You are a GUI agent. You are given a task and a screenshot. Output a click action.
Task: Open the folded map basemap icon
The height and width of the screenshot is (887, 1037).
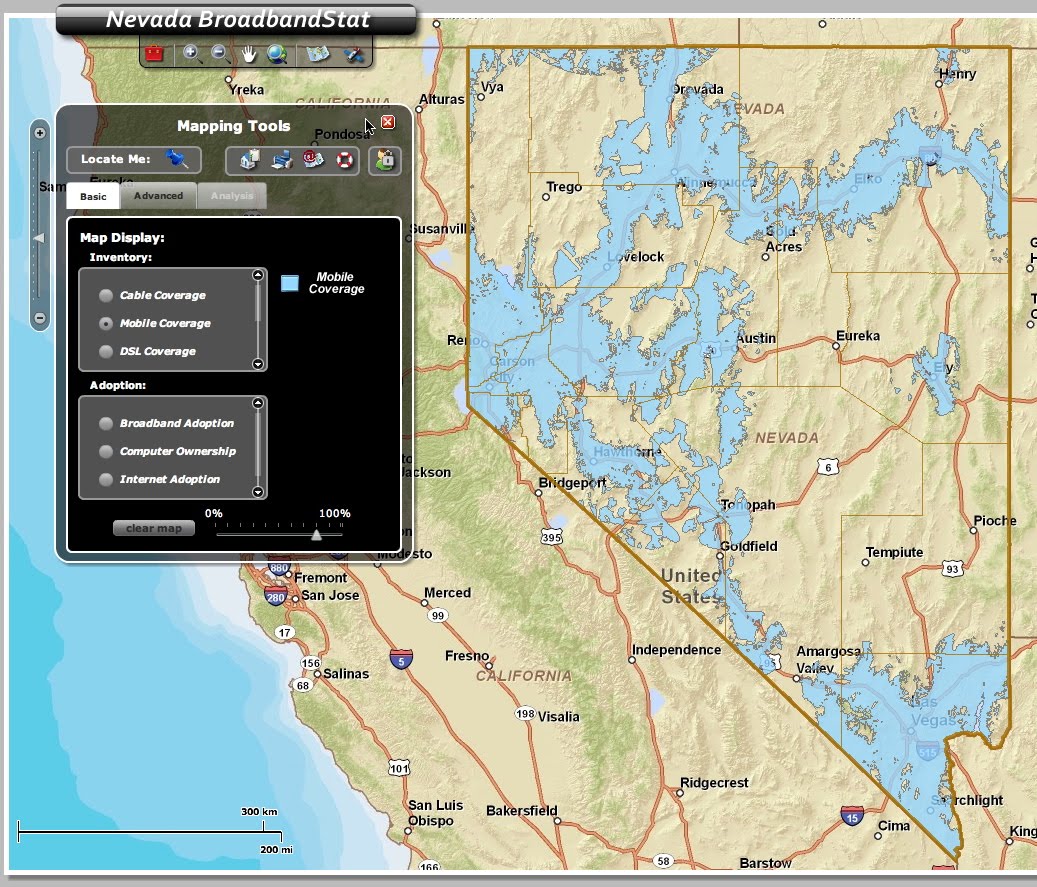(x=318, y=54)
